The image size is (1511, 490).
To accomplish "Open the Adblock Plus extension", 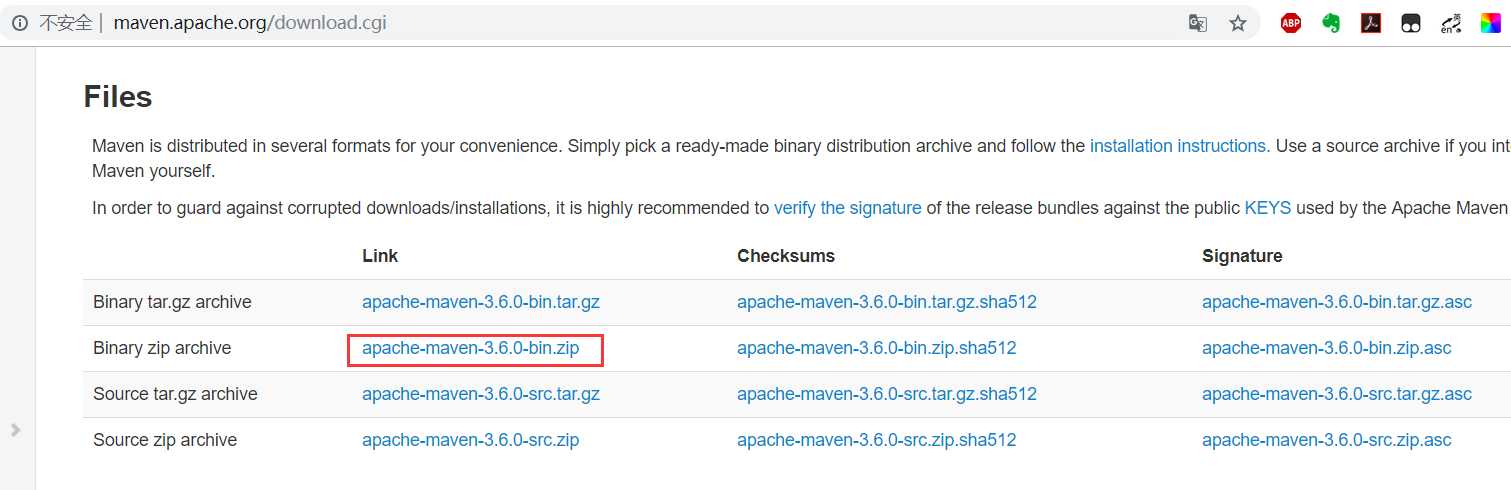I will pyautogui.click(x=1291, y=23).
